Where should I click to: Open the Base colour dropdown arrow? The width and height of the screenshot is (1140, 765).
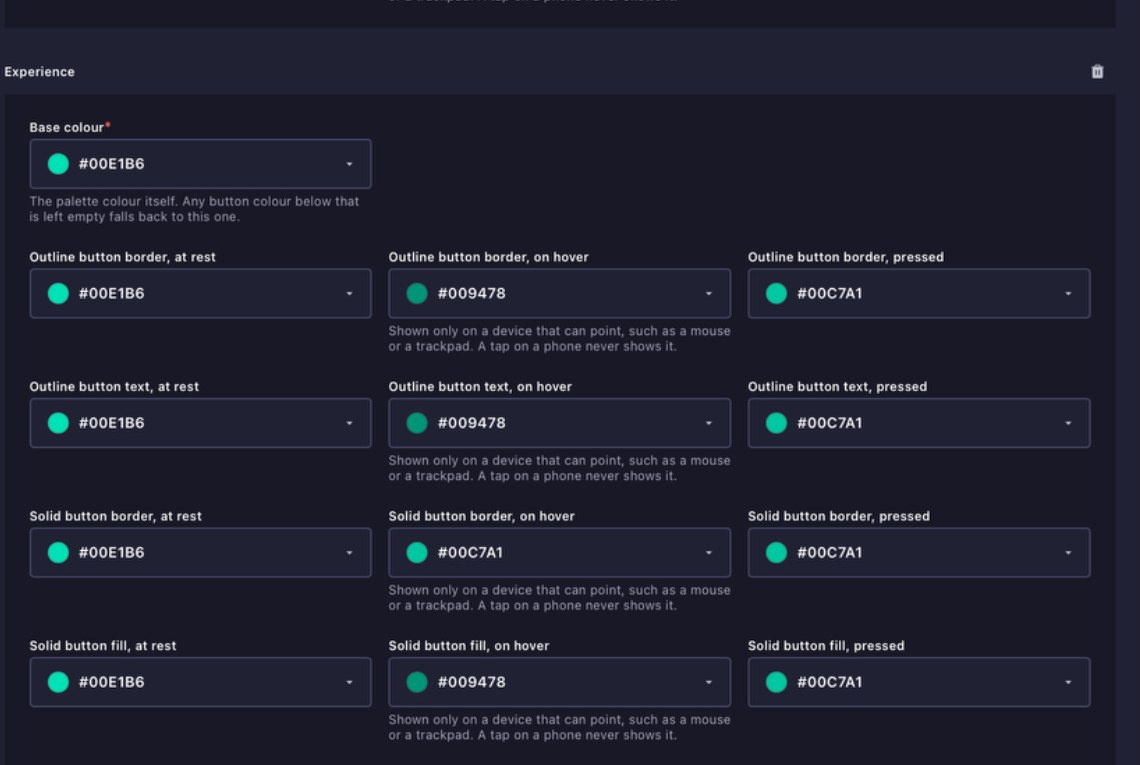(350, 164)
